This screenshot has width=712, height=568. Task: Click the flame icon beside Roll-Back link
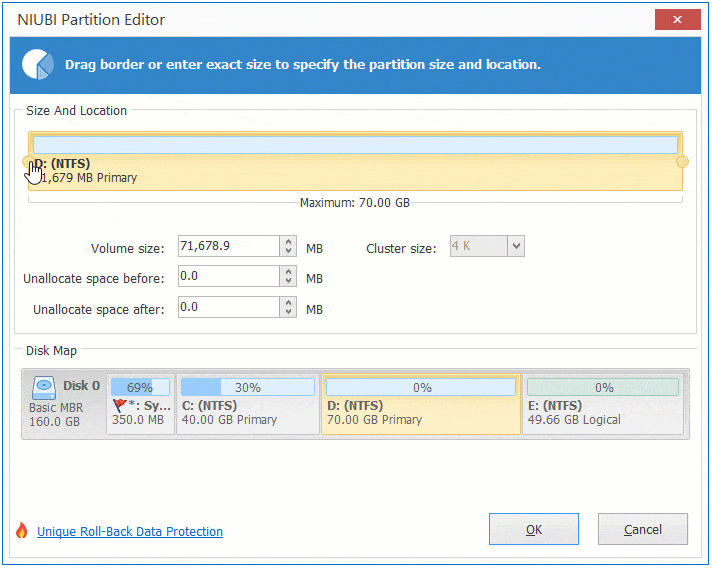[x=22, y=532]
